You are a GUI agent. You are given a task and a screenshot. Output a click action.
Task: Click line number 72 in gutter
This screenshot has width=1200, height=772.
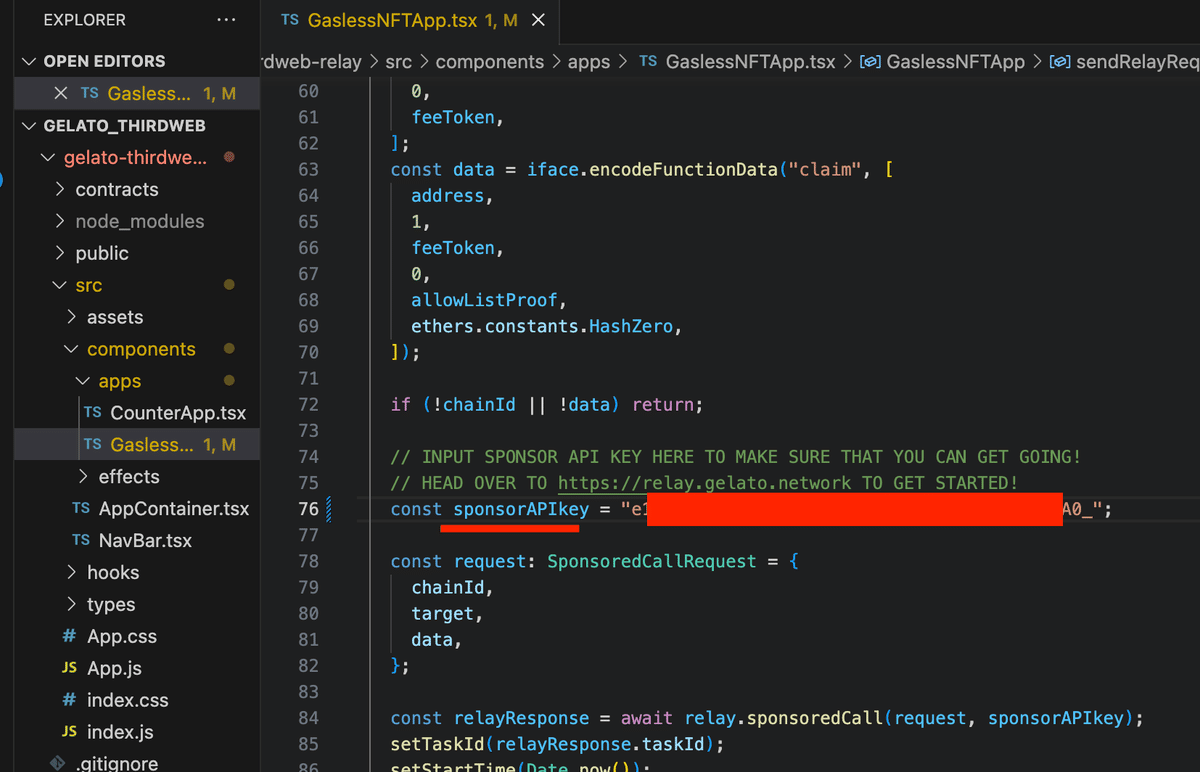[x=308, y=405]
